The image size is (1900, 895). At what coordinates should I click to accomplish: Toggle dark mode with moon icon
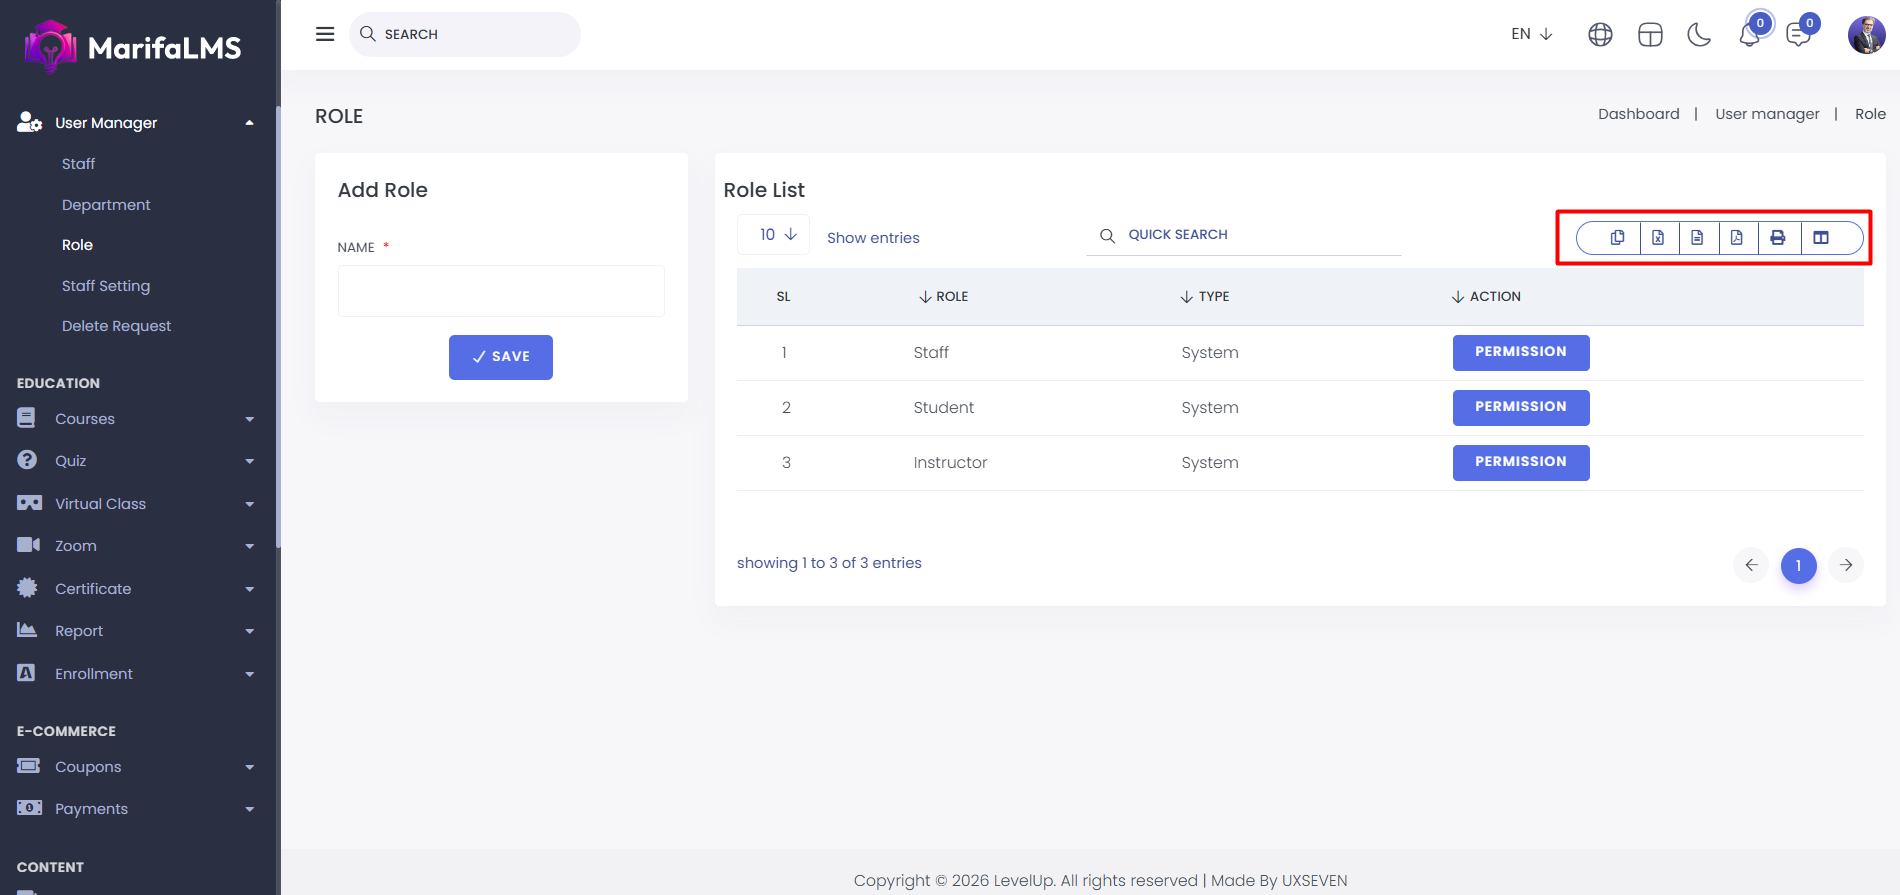[1699, 35]
